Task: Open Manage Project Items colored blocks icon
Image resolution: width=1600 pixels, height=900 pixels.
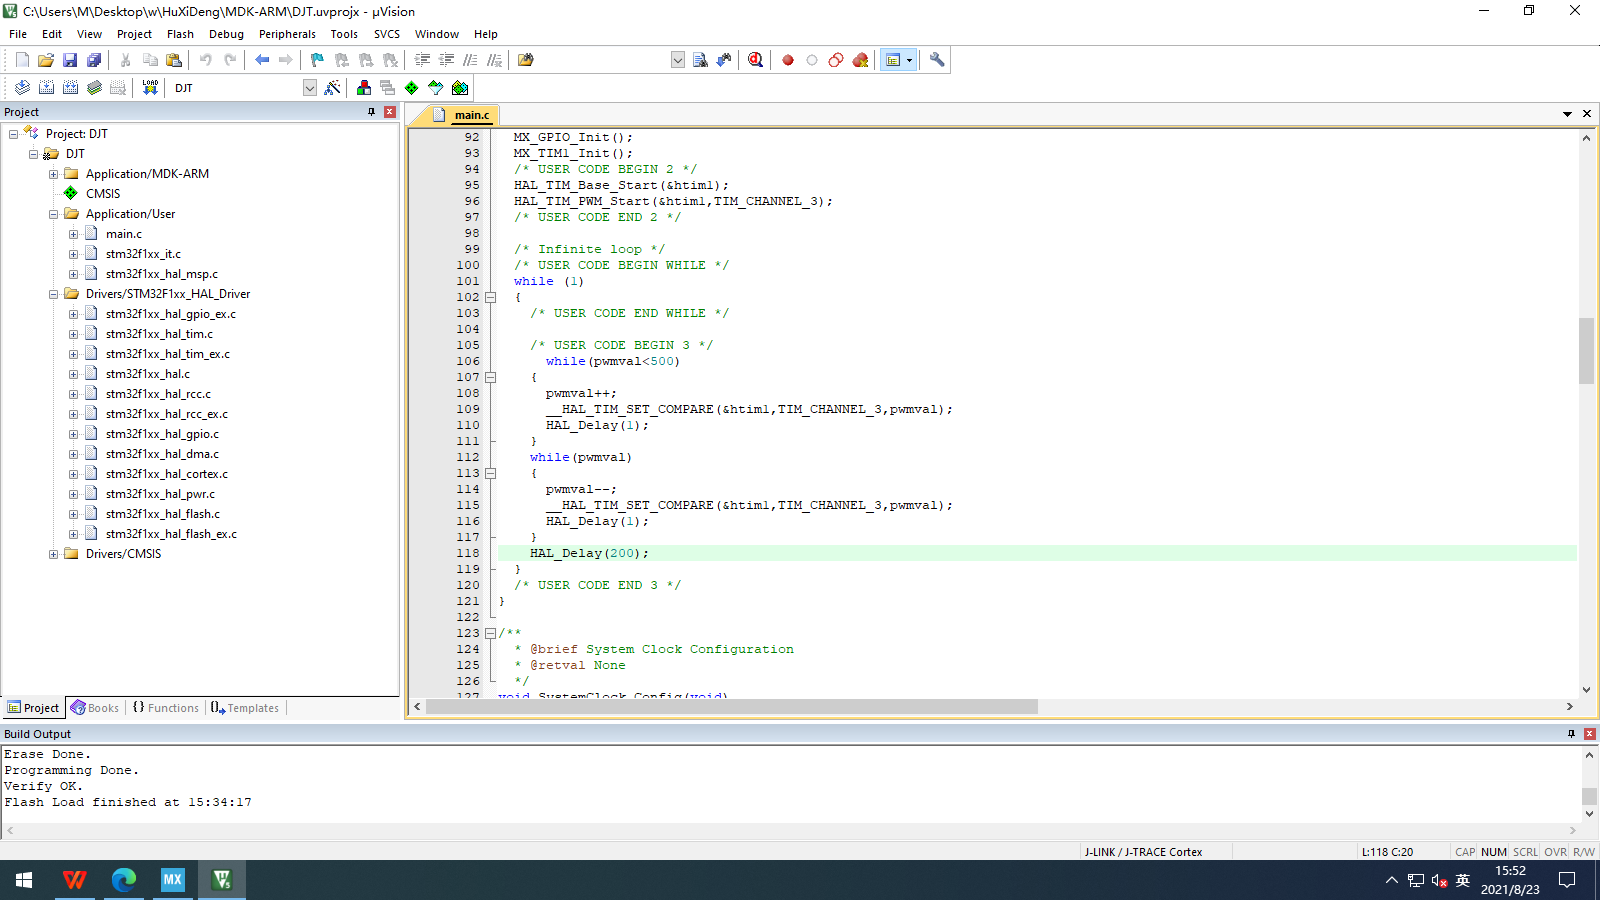Action: pos(364,88)
